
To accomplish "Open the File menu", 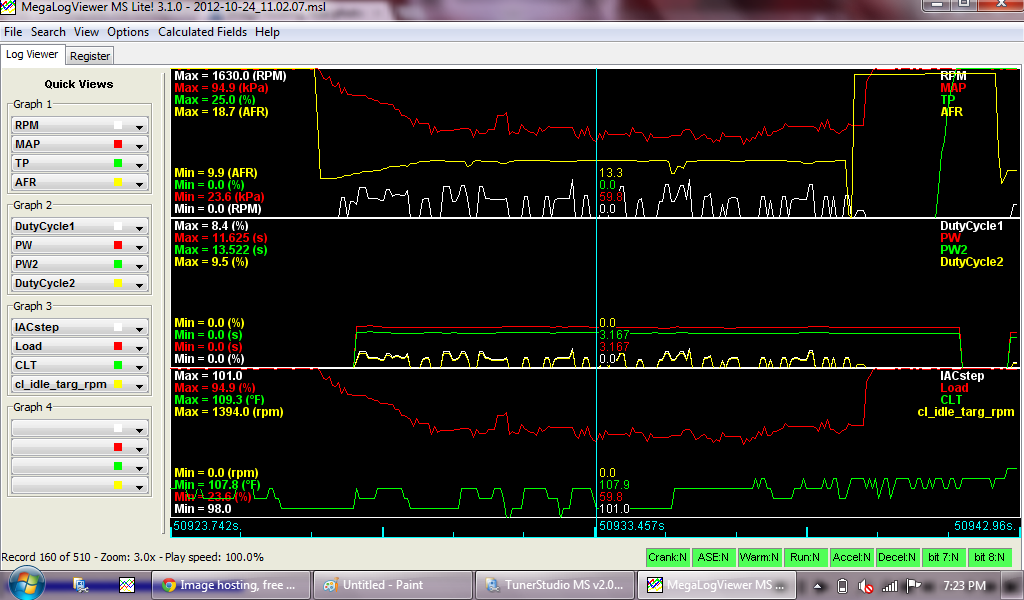I will [x=13, y=32].
